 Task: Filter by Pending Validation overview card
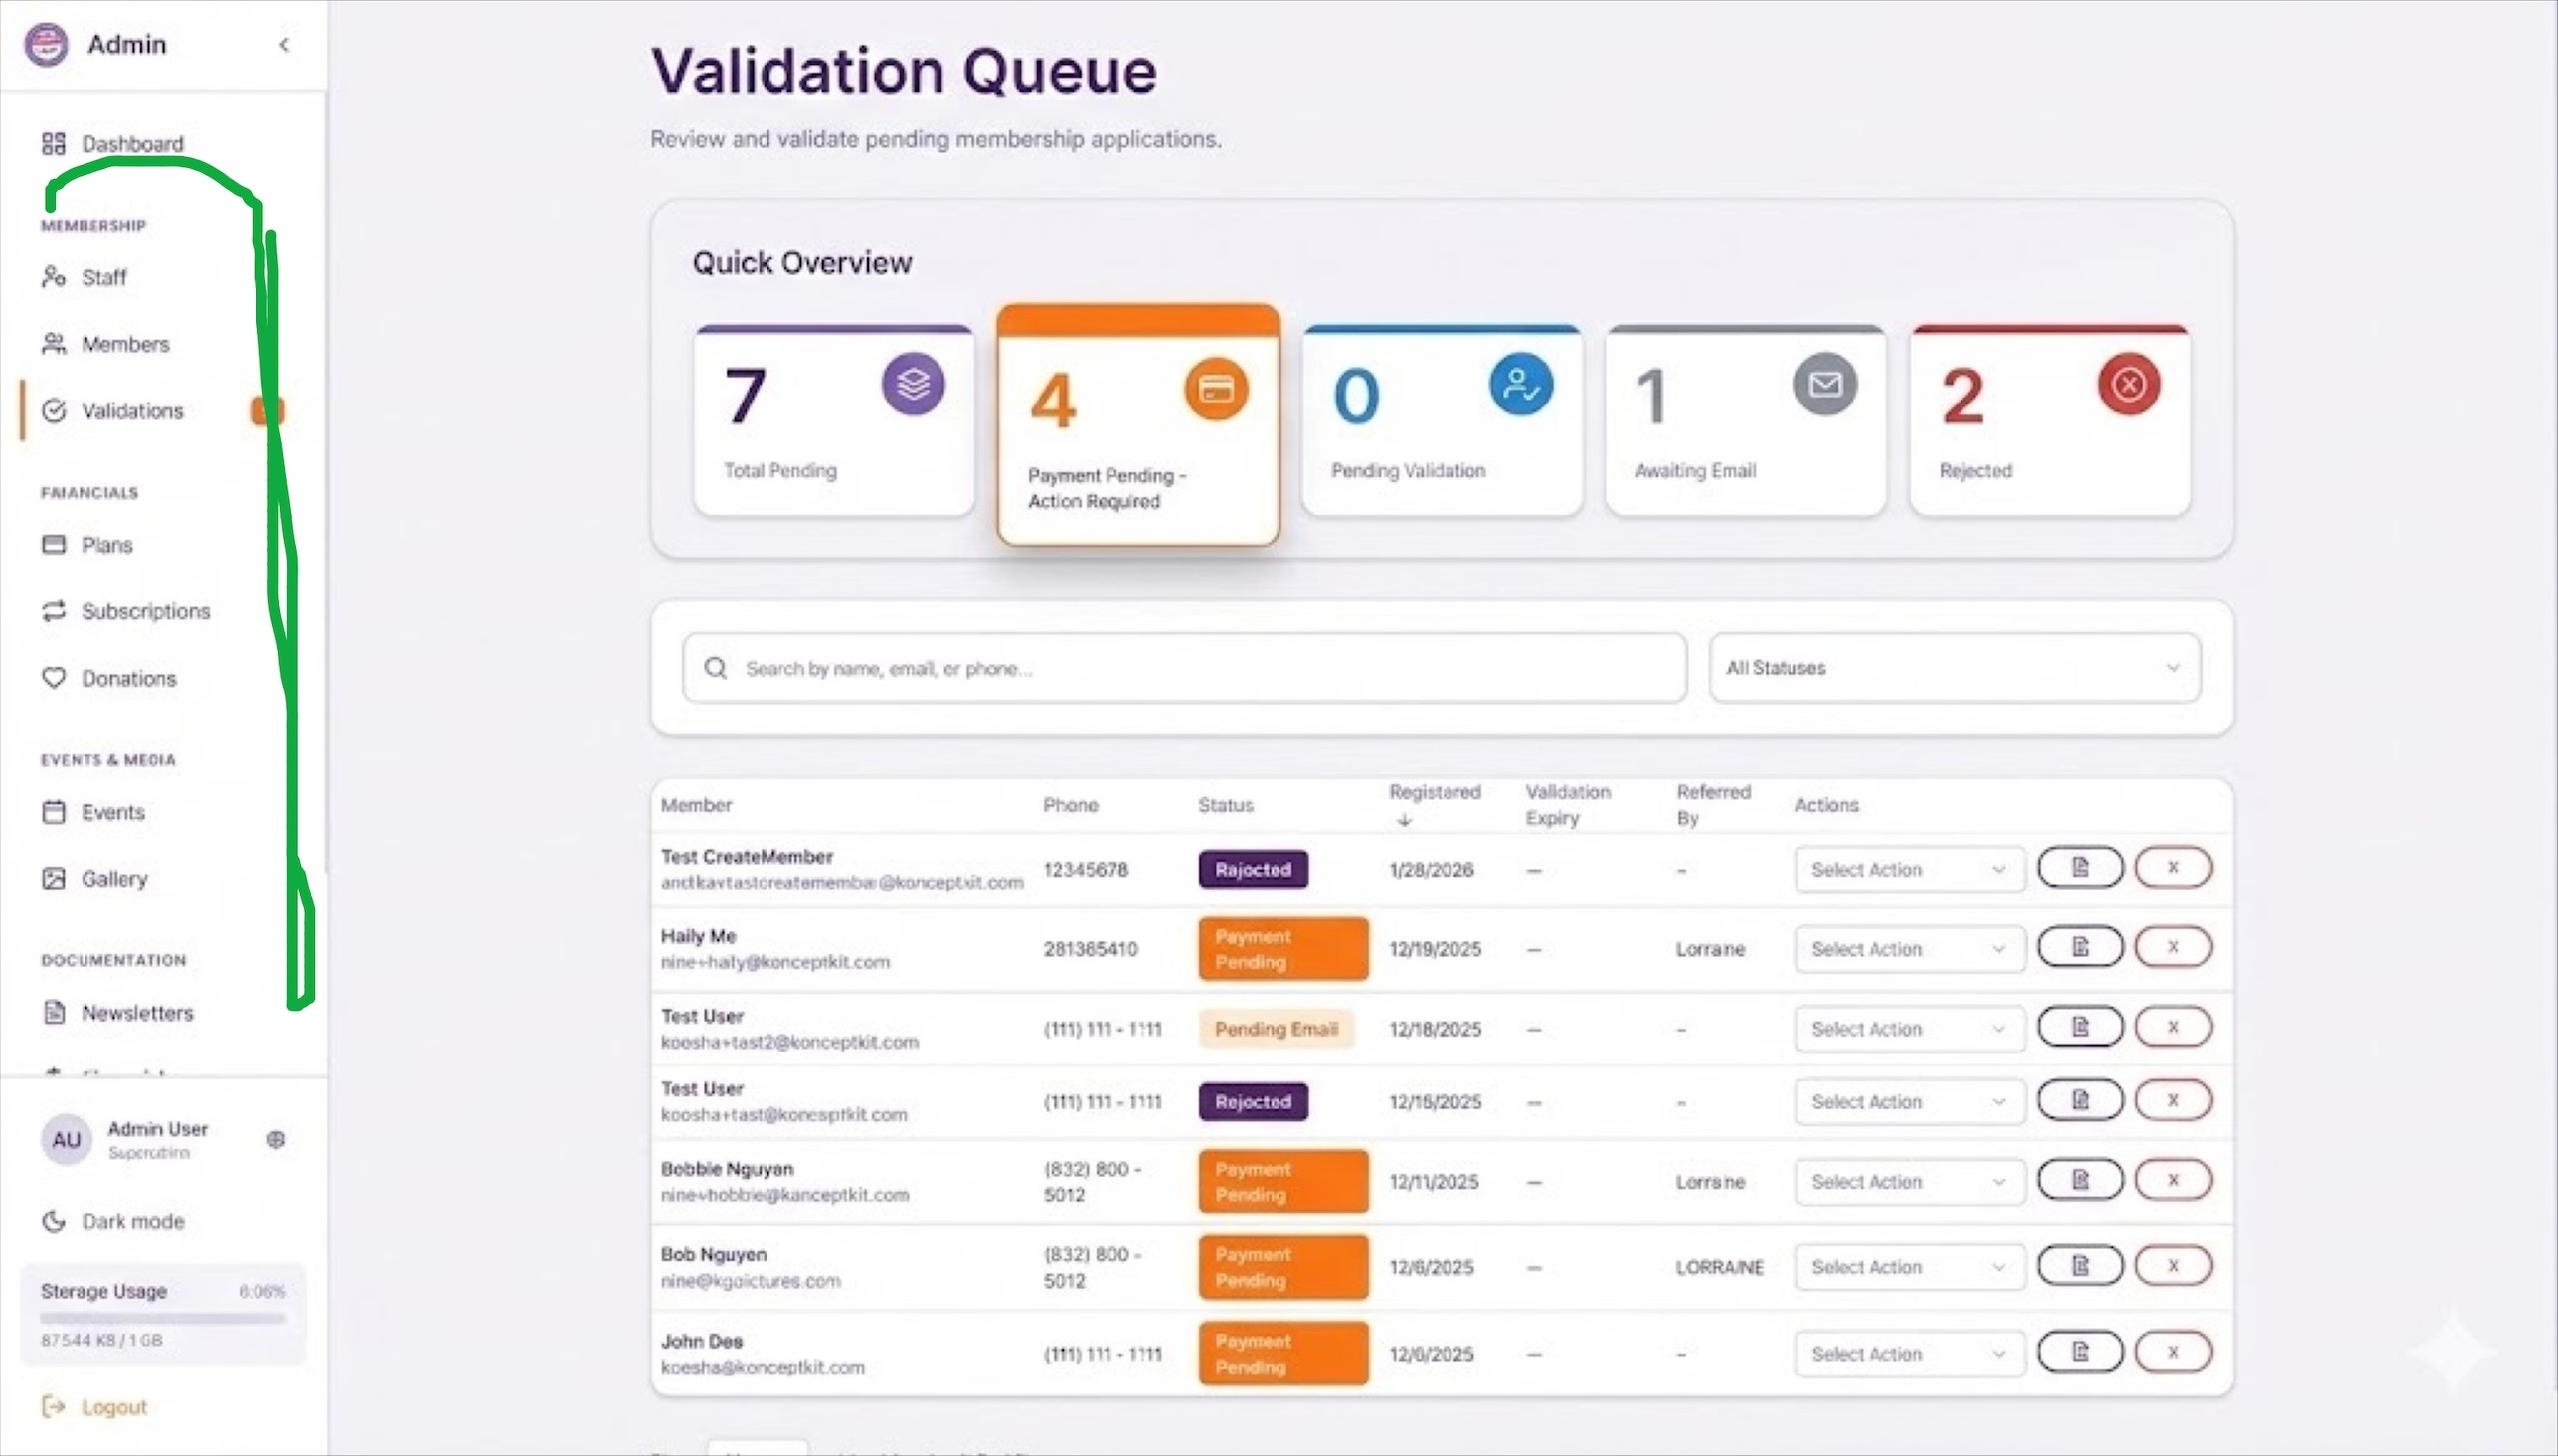(x=1442, y=420)
